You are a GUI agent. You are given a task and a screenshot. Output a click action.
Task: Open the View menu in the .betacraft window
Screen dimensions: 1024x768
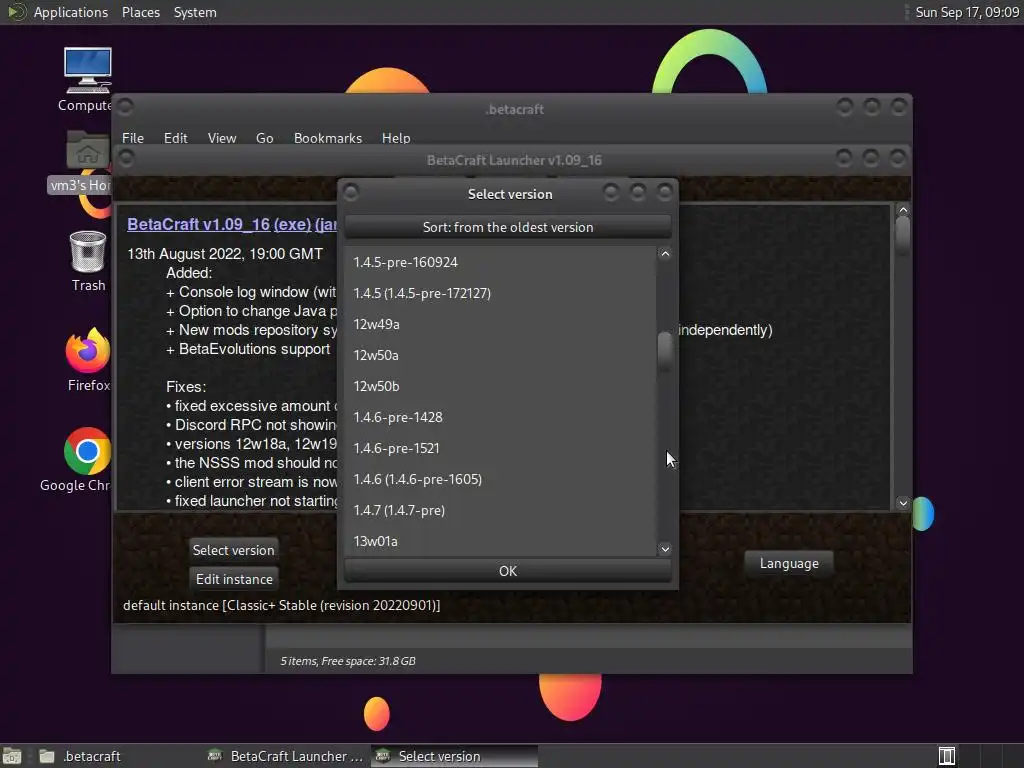tap(221, 138)
